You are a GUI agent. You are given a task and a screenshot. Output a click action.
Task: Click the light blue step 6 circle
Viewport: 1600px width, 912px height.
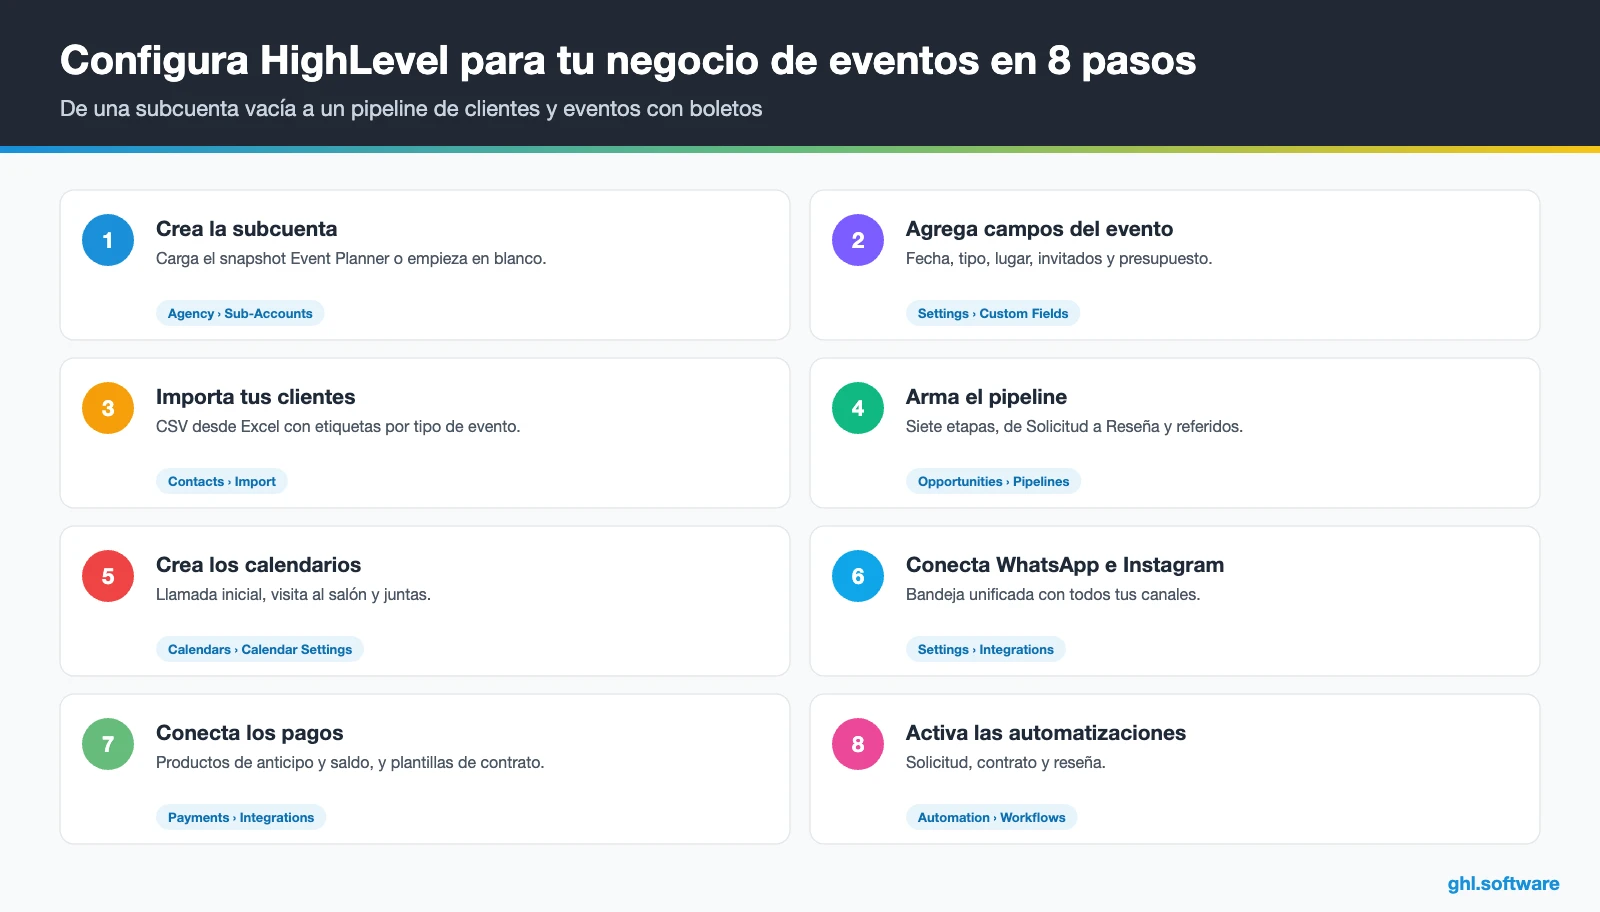pyautogui.click(x=858, y=576)
